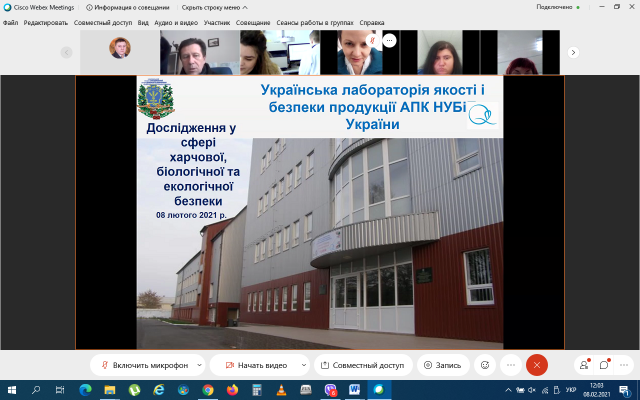Open Task View on taskbar
The width and height of the screenshot is (640, 400).
[x=60, y=390]
